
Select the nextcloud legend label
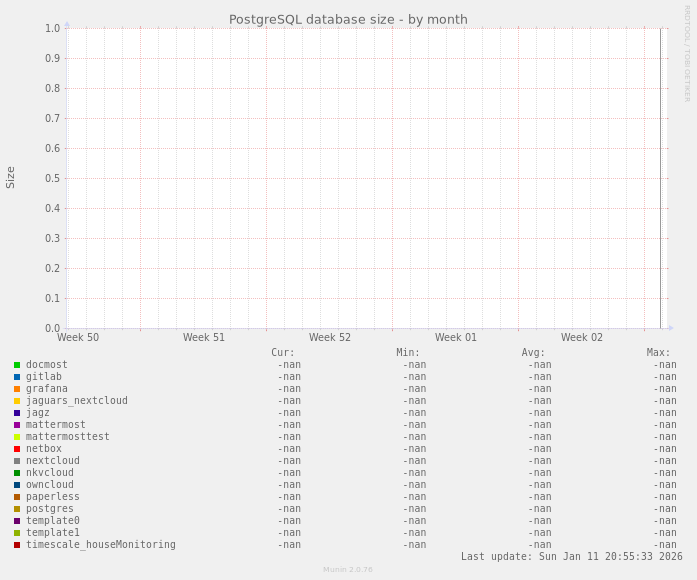pyautogui.click(x=52, y=460)
